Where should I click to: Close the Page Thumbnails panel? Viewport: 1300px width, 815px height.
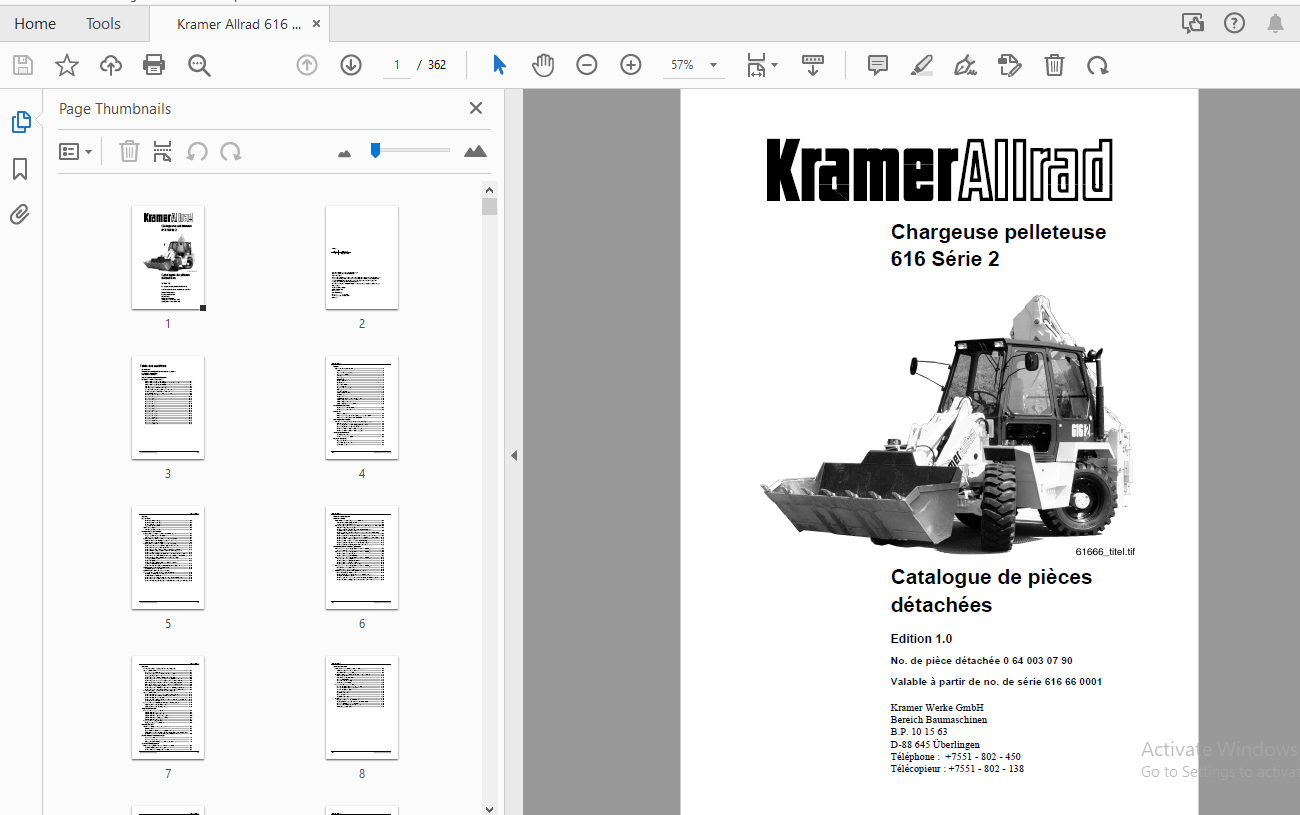tap(476, 108)
